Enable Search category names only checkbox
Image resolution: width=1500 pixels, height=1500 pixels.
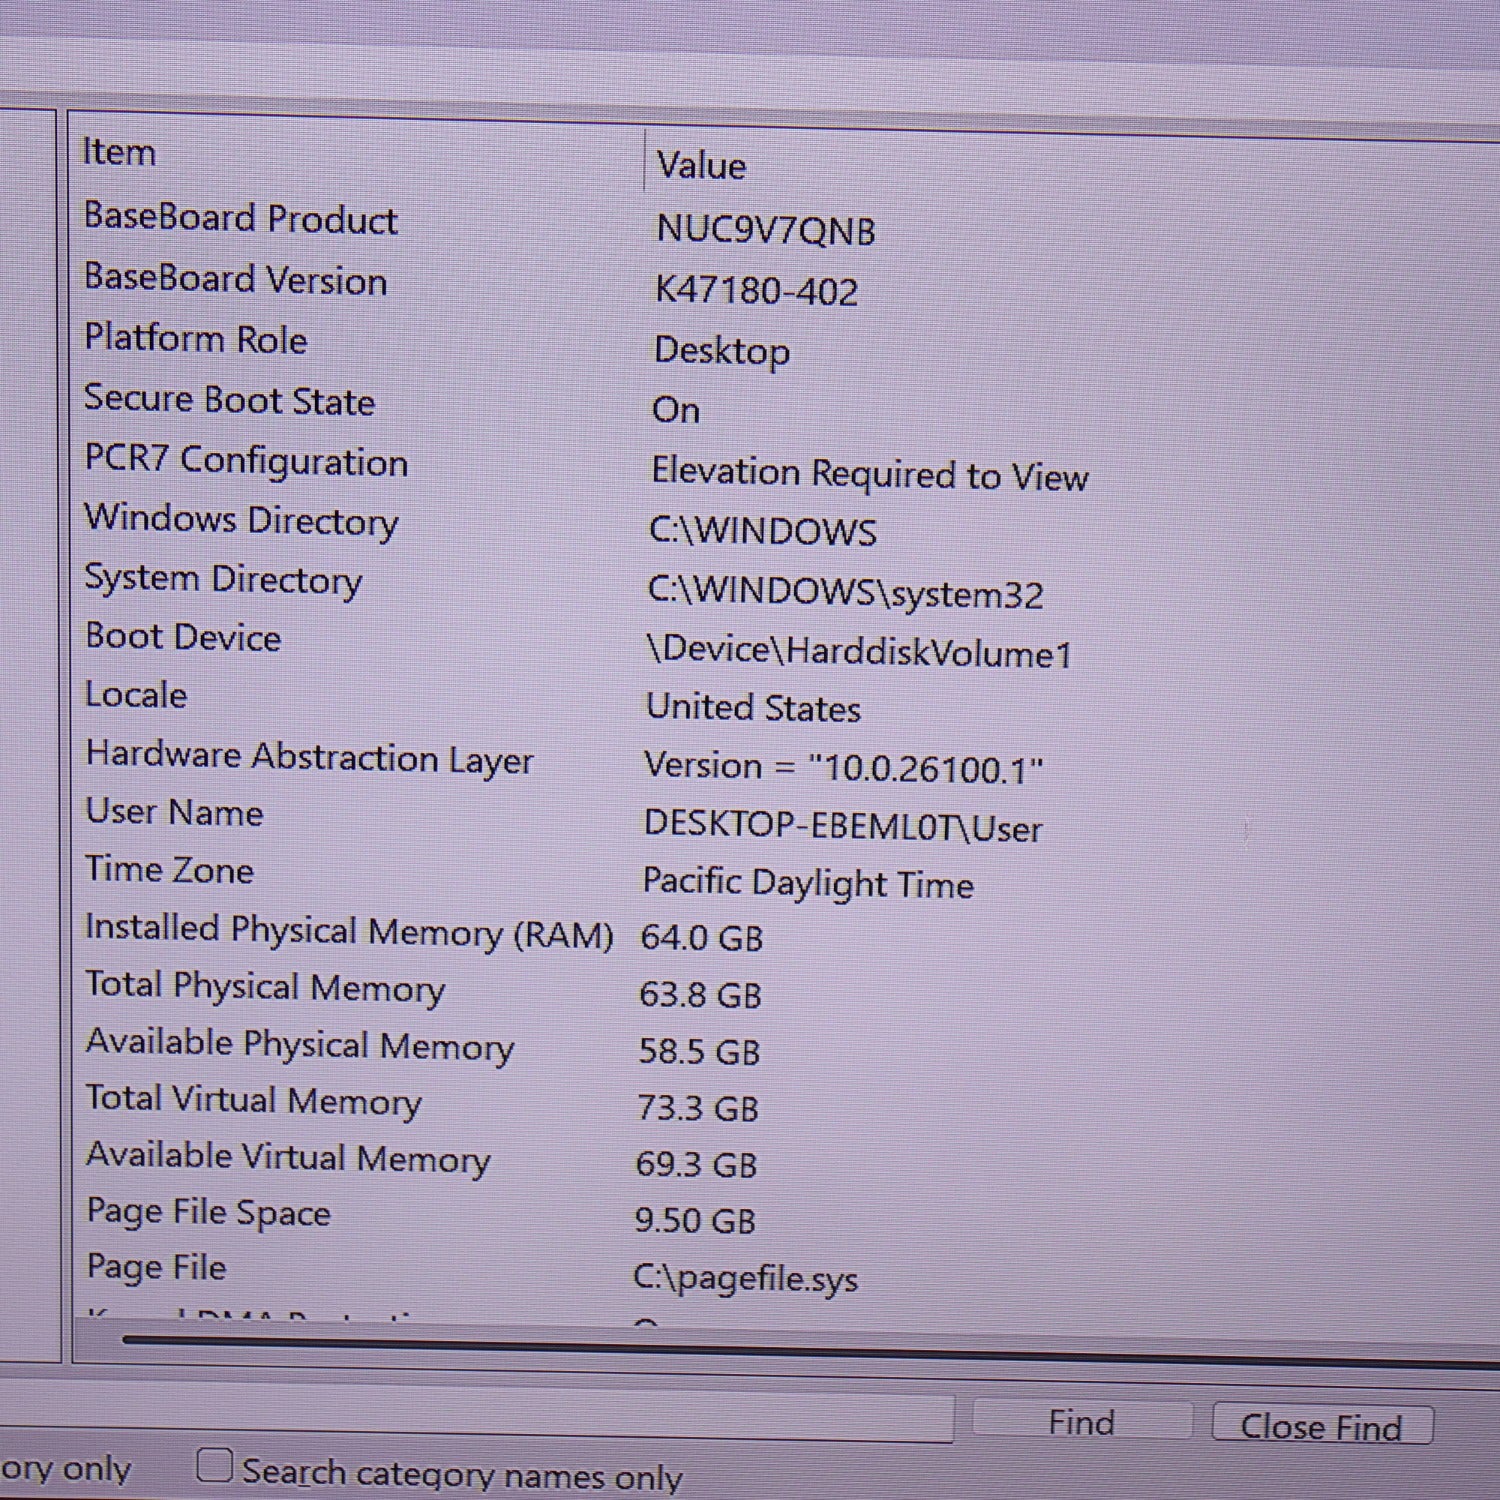(x=214, y=1466)
